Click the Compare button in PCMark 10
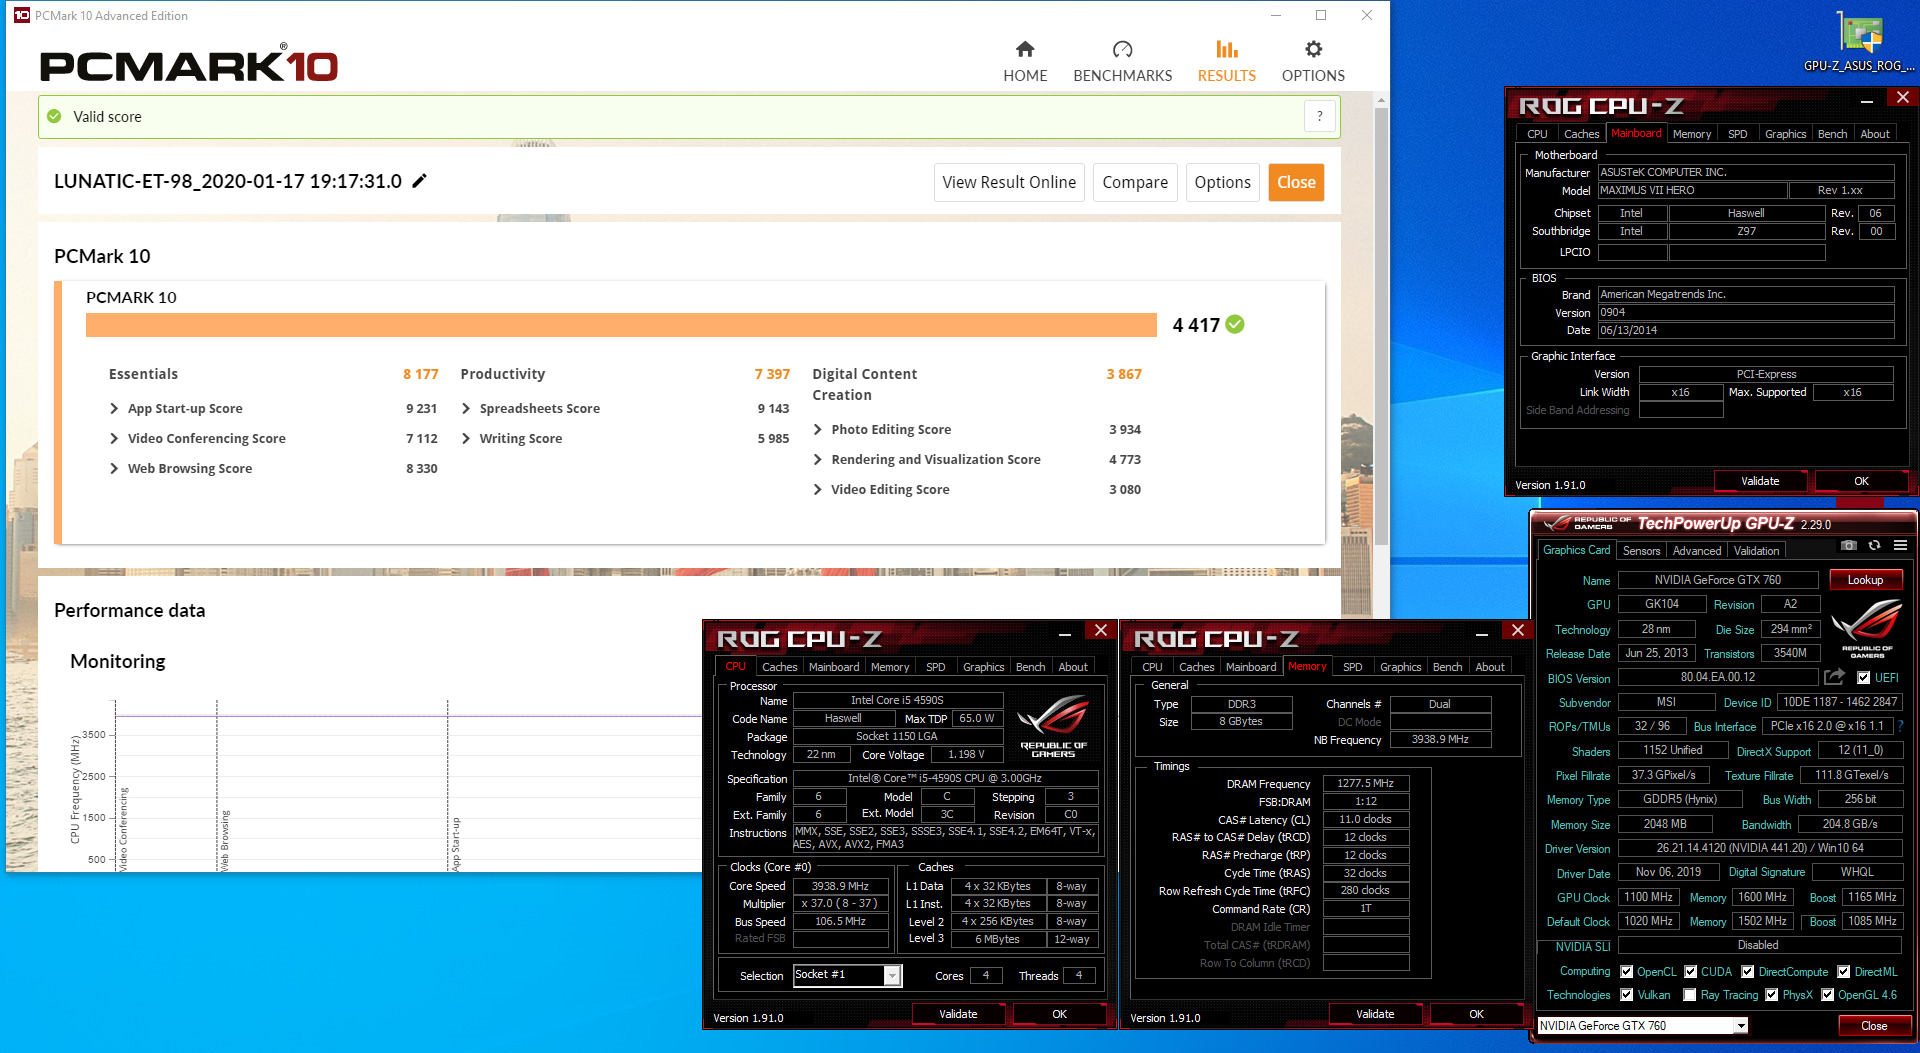Image resolution: width=1920 pixels, height=1053 pixels. [x=1135, y=182]
